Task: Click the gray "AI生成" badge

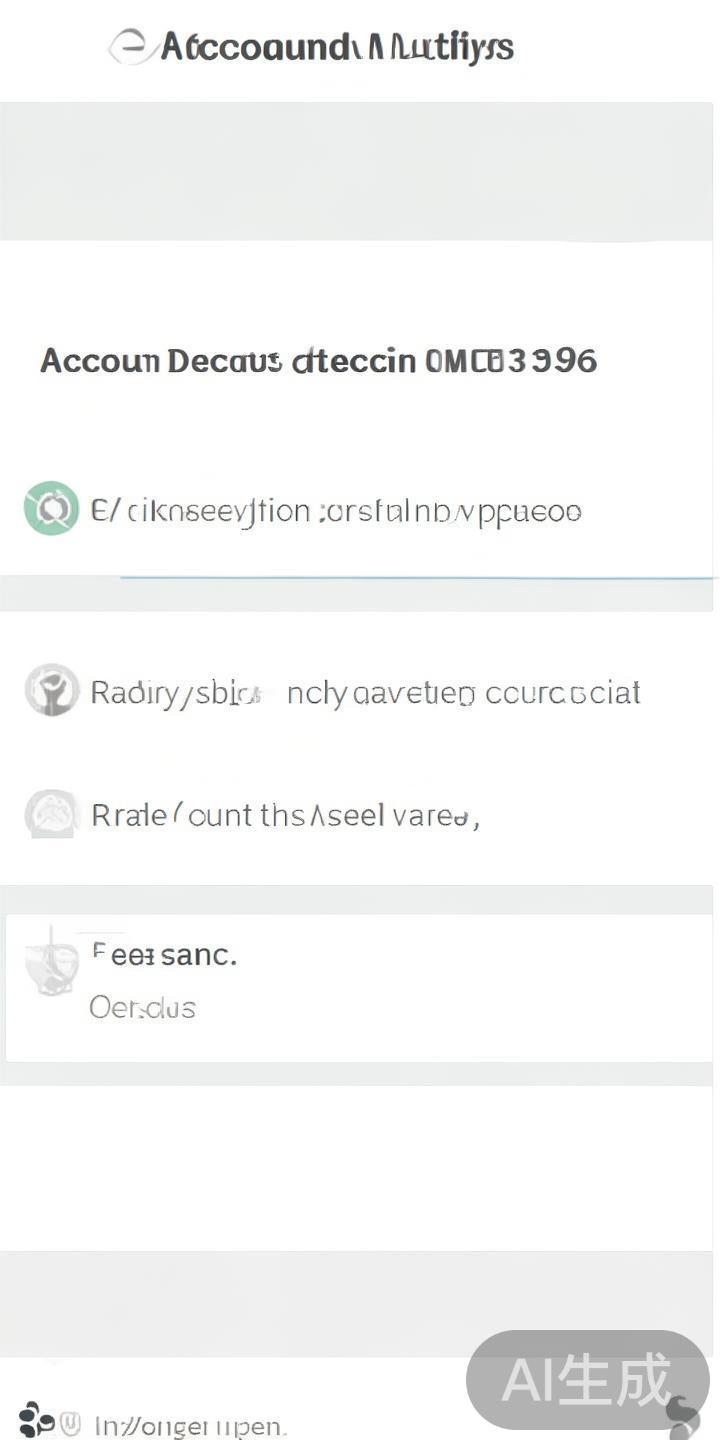Action: click(587, 1380)
